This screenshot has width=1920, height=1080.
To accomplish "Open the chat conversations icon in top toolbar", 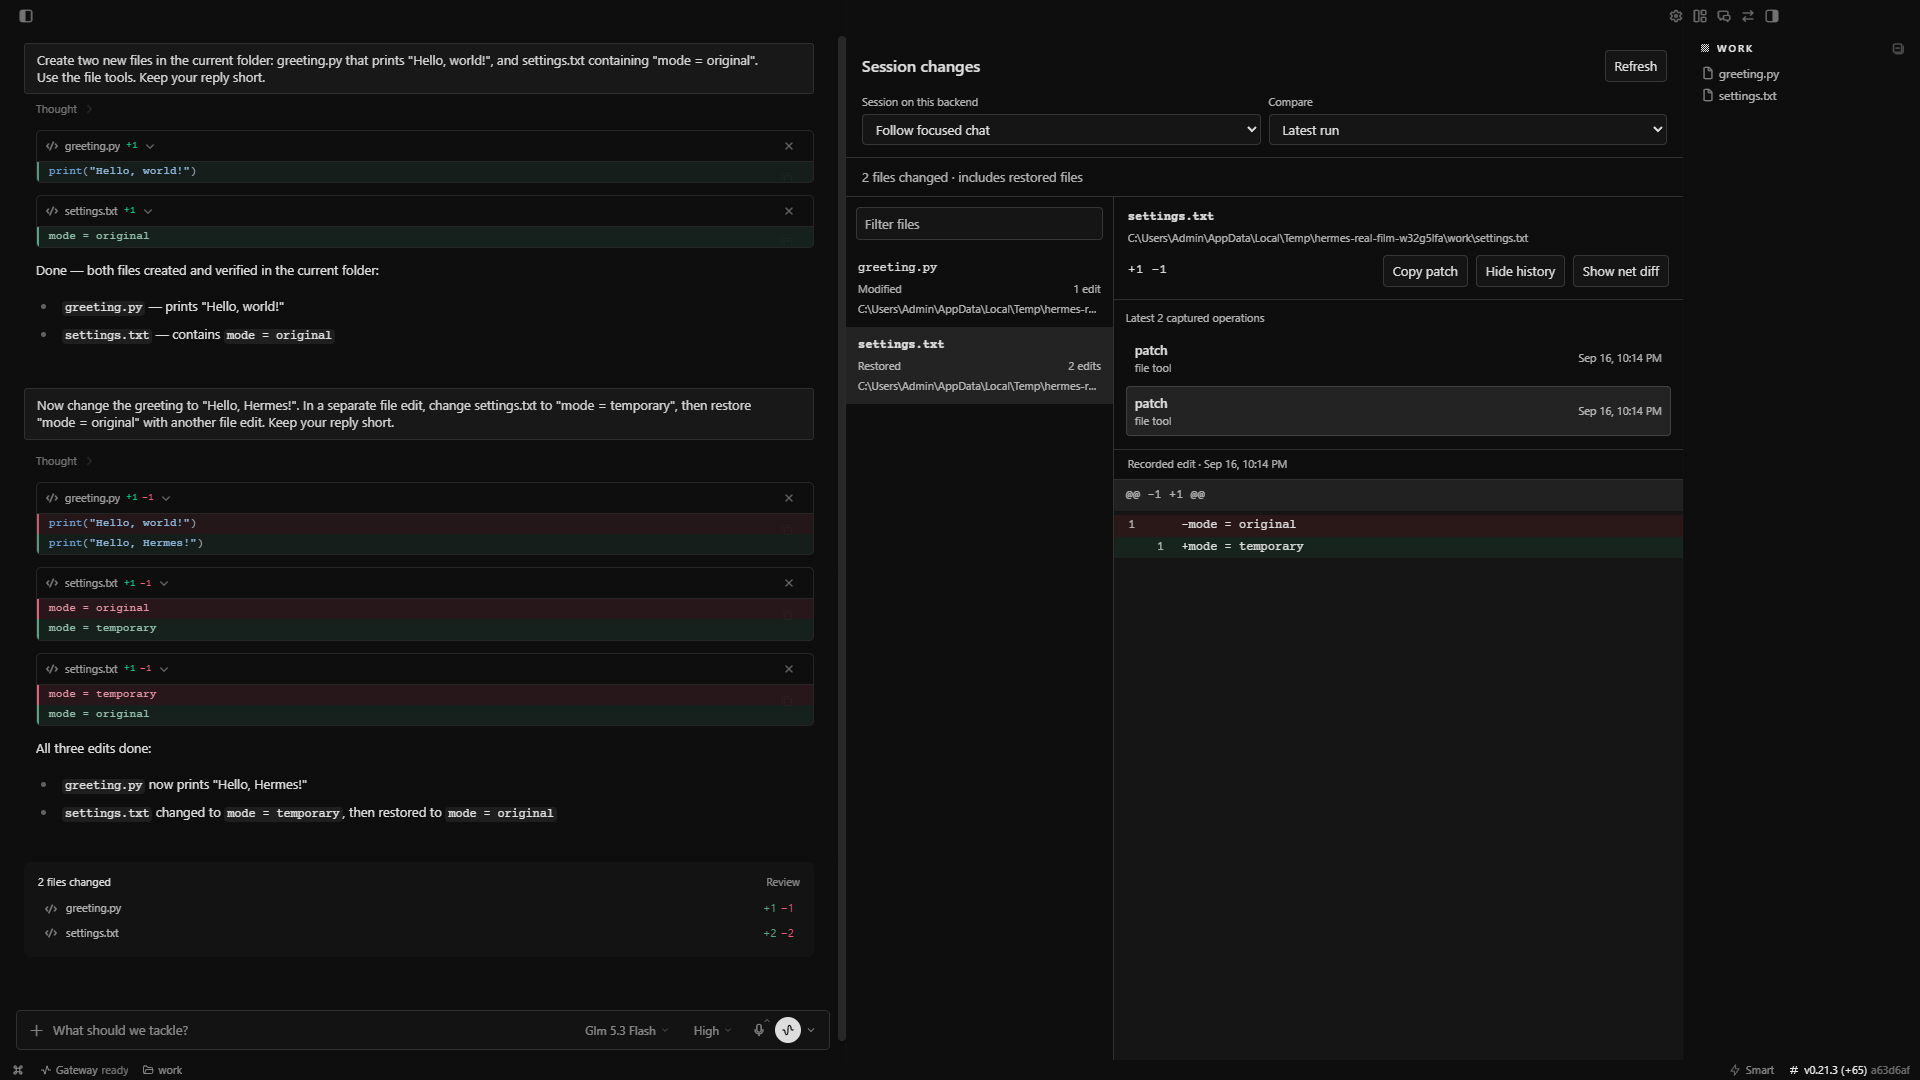I will click(1724, 16).
